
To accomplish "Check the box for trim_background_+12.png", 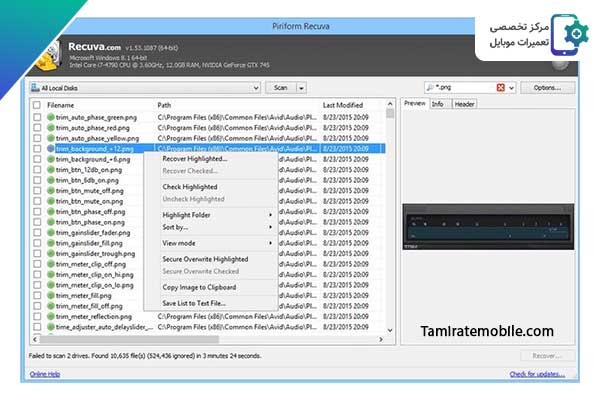I will point(37,149).
